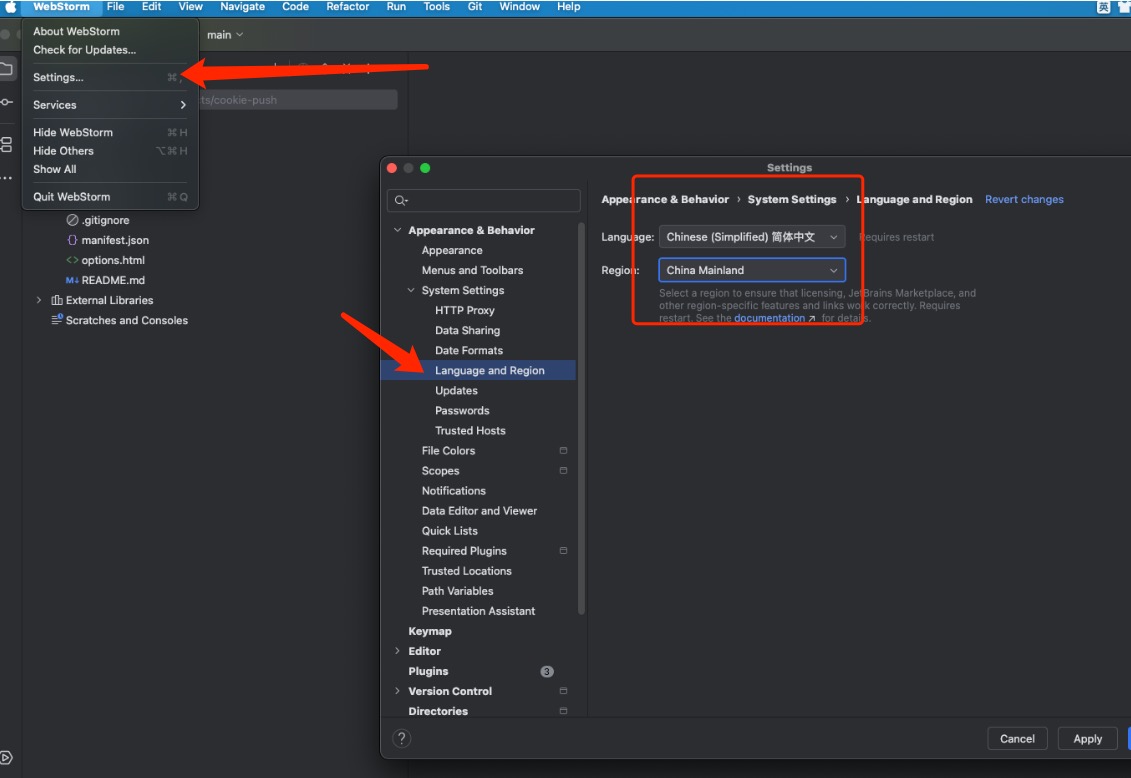Open Keymap settings page
The height and width of the screenshot is (778, 1131).
click(x=430, y=631)
